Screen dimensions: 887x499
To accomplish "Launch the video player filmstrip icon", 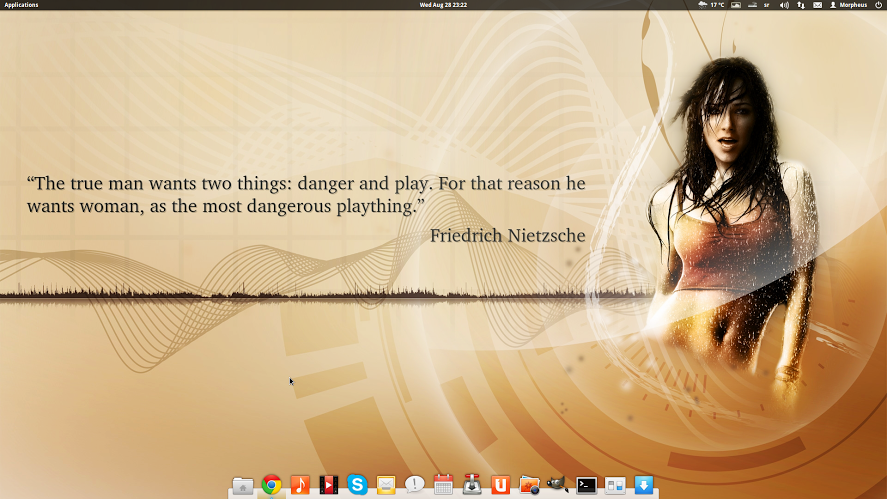I will coord(329,485).
